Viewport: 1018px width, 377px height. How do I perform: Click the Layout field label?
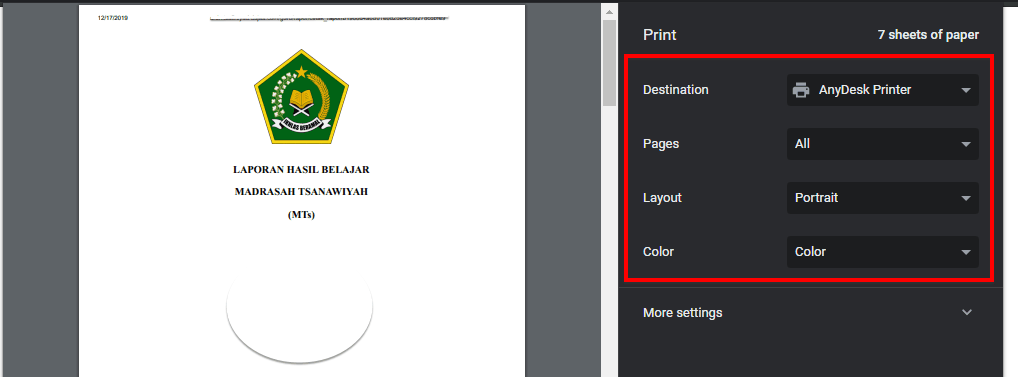(x=662, y=198)
